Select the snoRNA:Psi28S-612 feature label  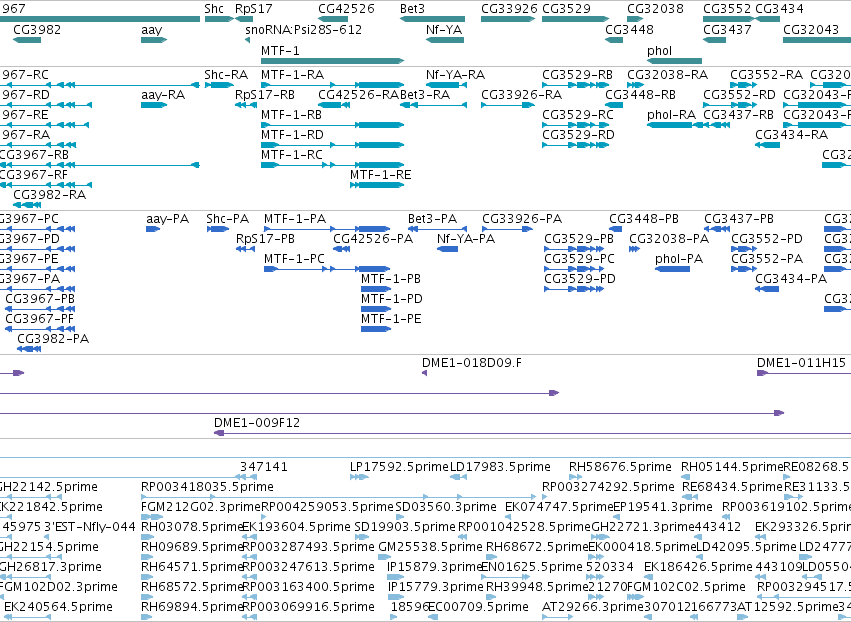point(303,30)
